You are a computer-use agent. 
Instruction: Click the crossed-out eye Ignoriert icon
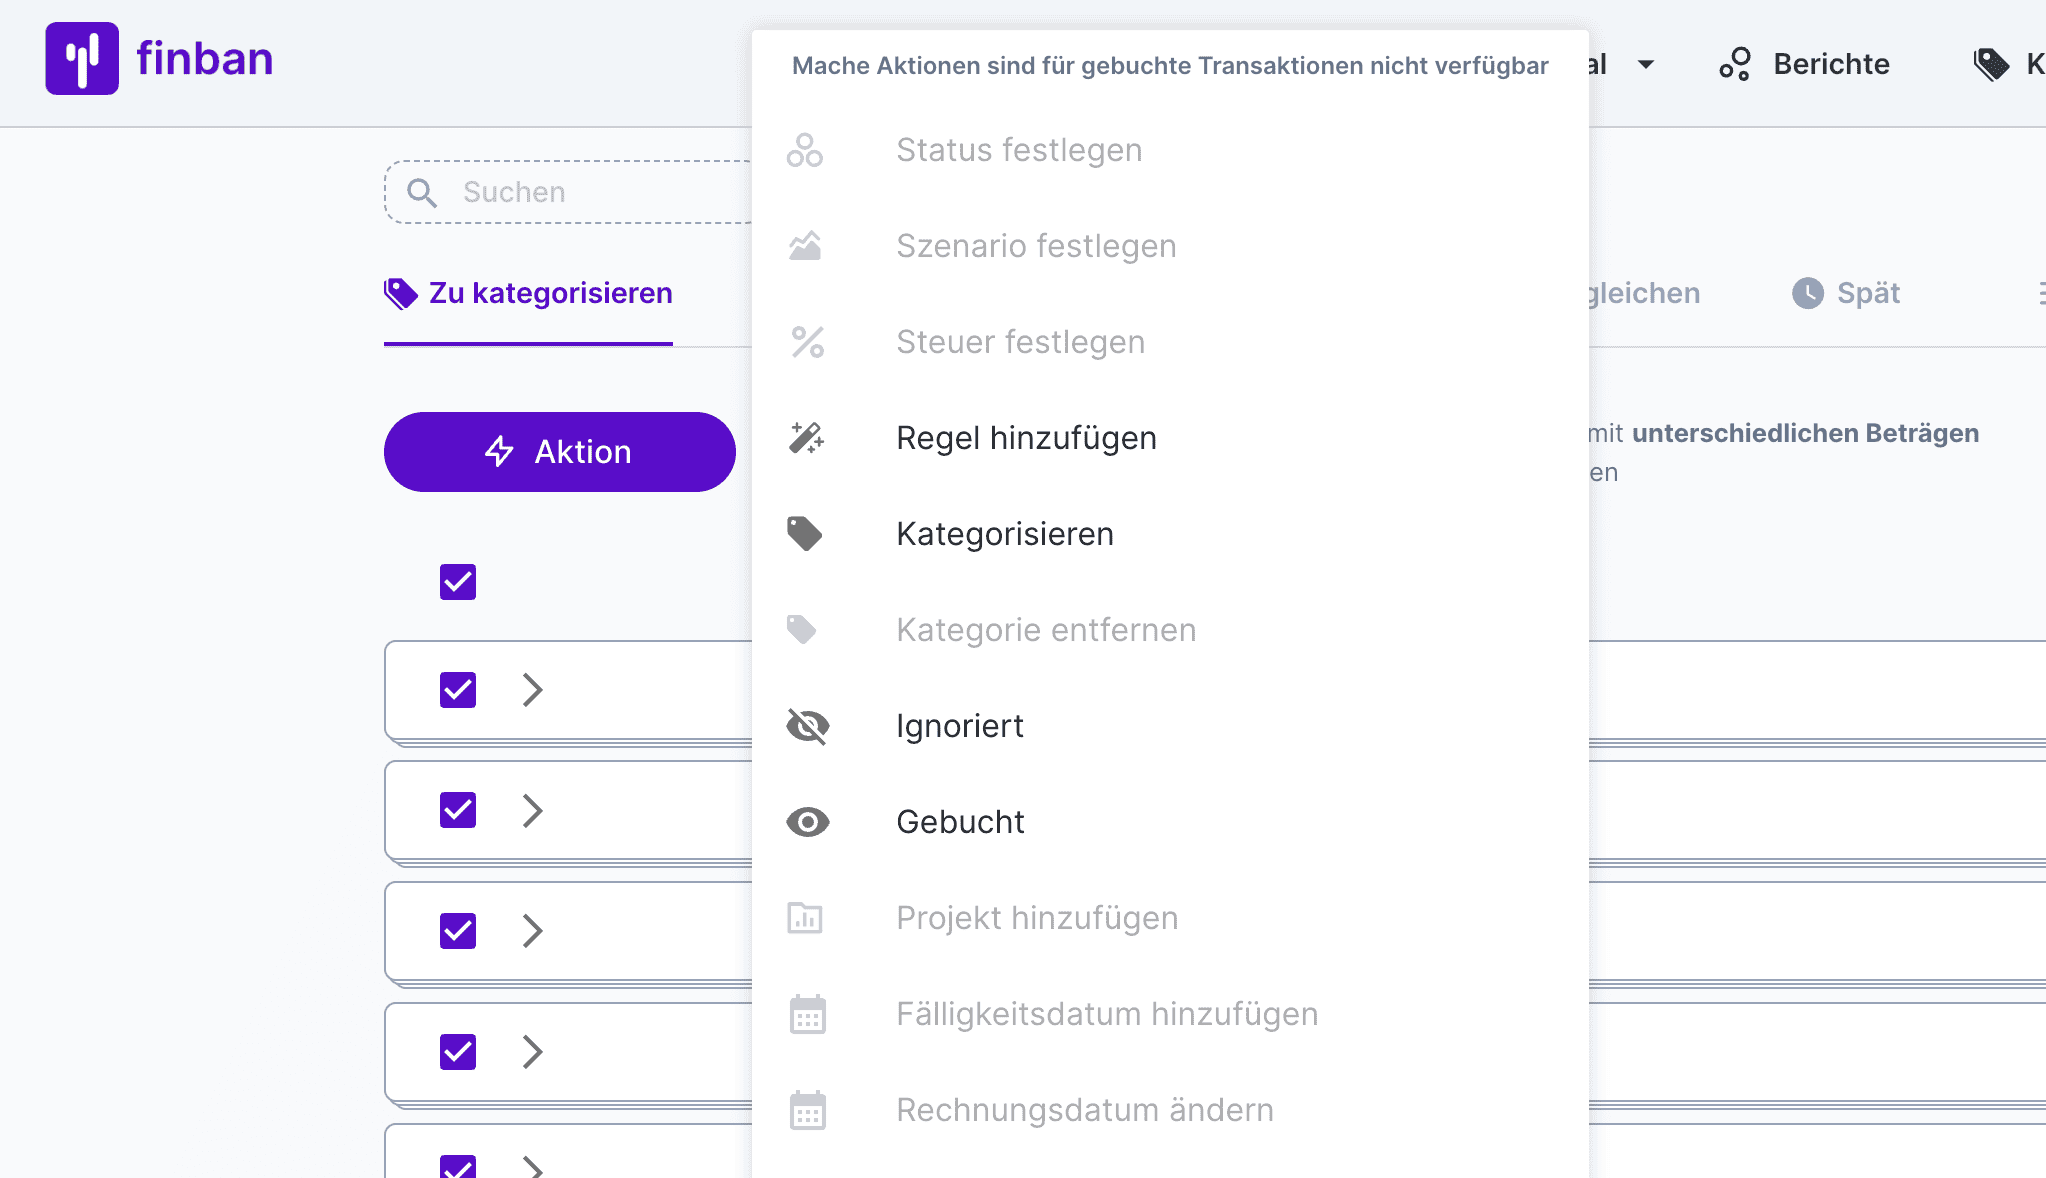pyautogui.click(x=807, y=726)
